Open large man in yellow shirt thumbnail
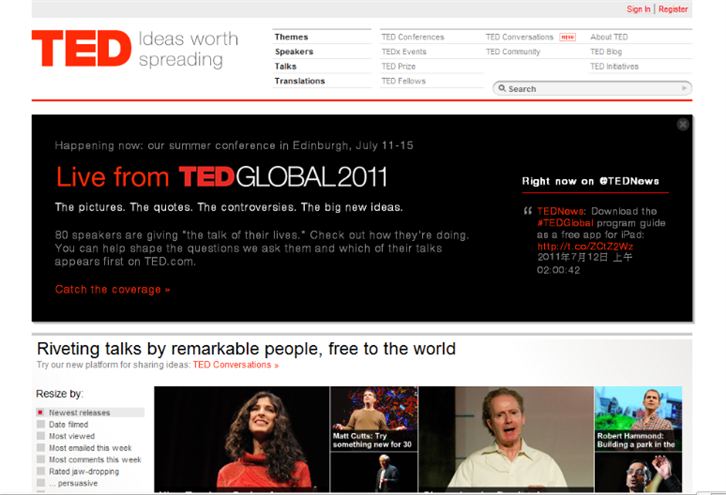Viewport: 726px width, 495px height. tap(507, 439)
